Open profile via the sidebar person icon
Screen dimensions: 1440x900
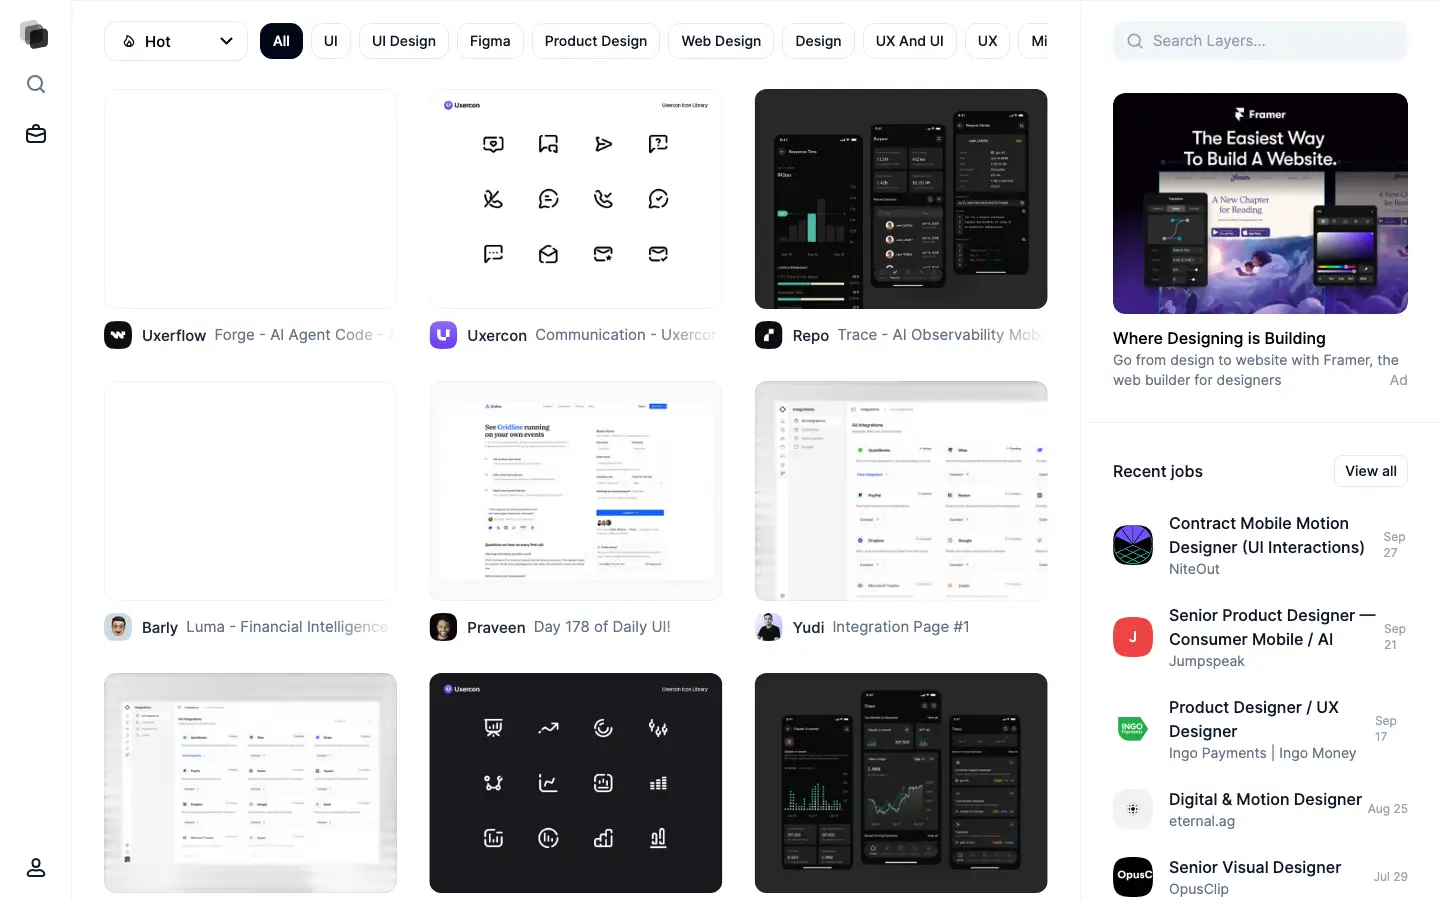[x=36, y=867]
